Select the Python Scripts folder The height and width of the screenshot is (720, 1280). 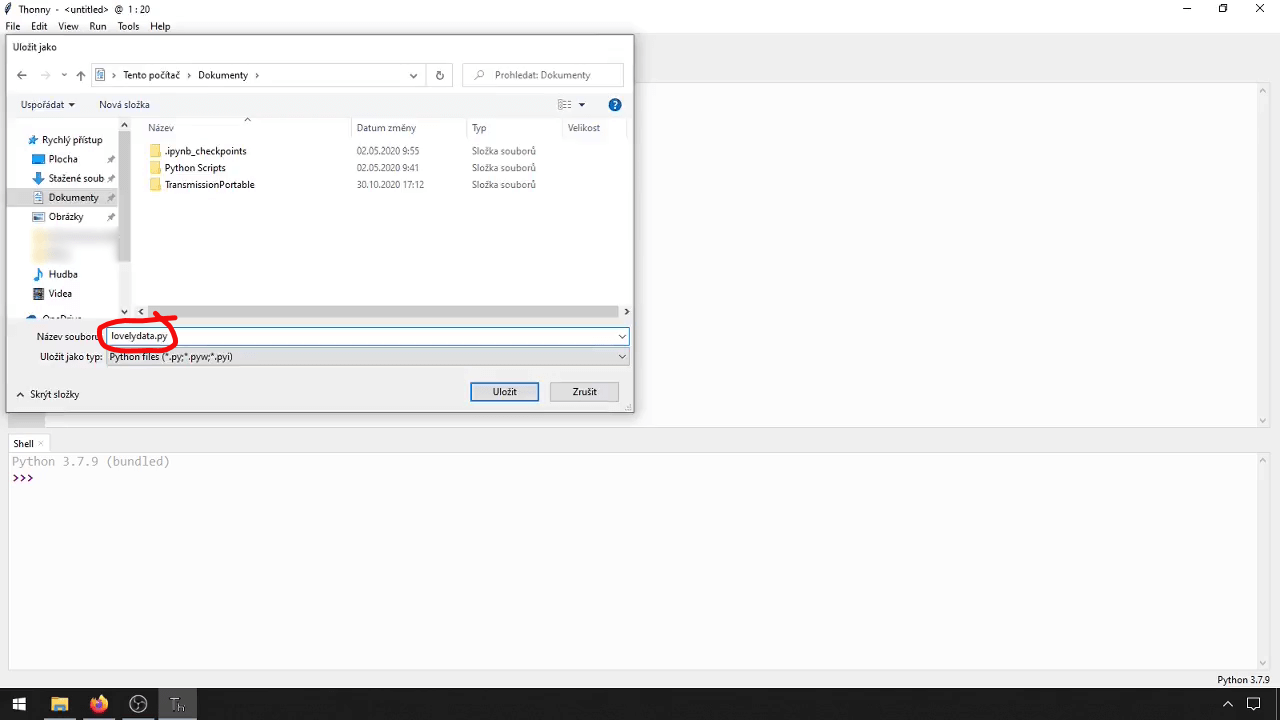coord(195,168)
